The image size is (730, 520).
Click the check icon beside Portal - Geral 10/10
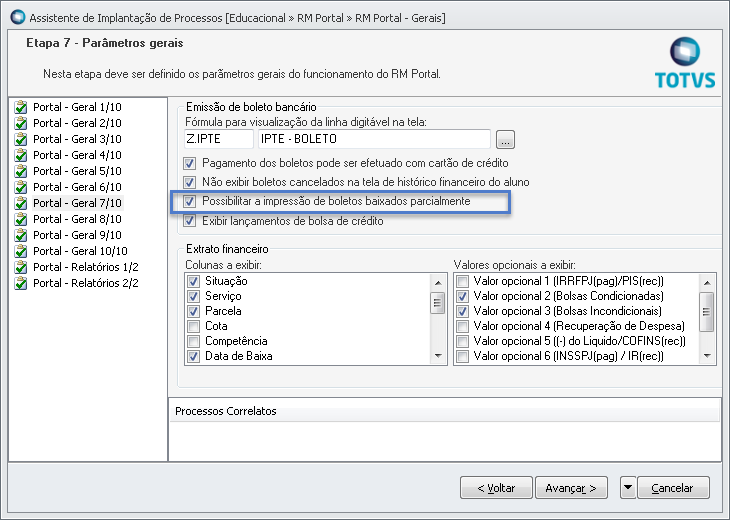pyautogui.click(x=21, y=251)
